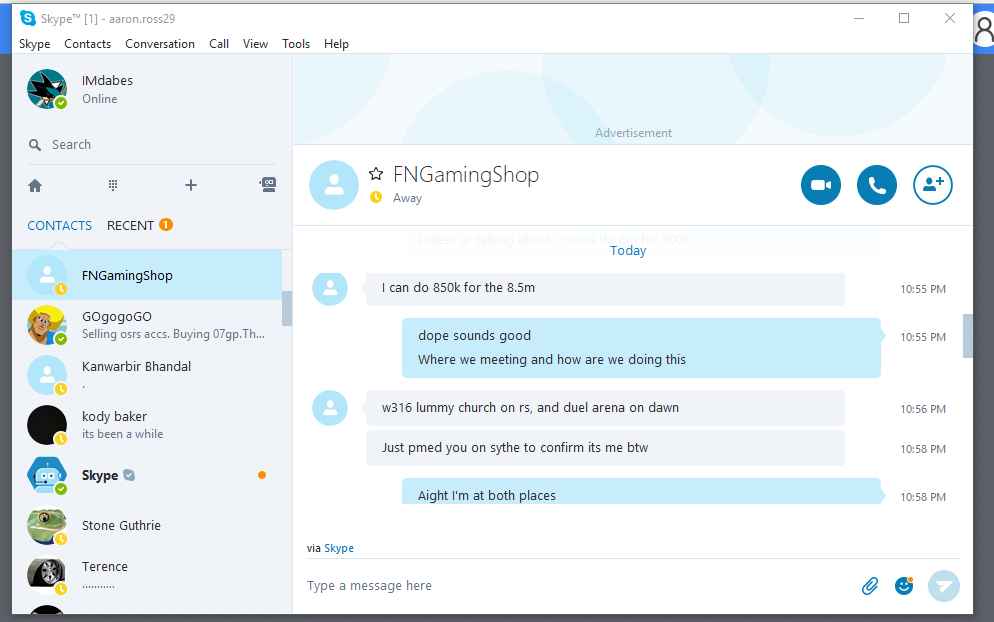Click the FNGamingShop conversation title

tap(466, 174)
